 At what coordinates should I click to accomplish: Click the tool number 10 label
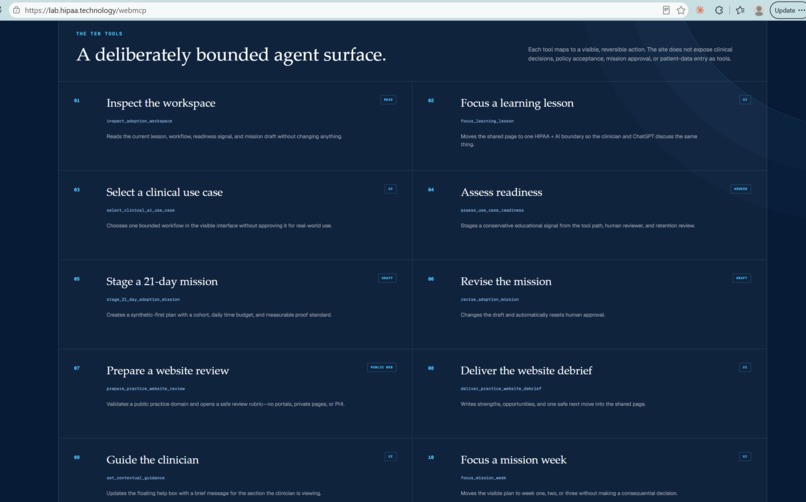click(431, 457)
